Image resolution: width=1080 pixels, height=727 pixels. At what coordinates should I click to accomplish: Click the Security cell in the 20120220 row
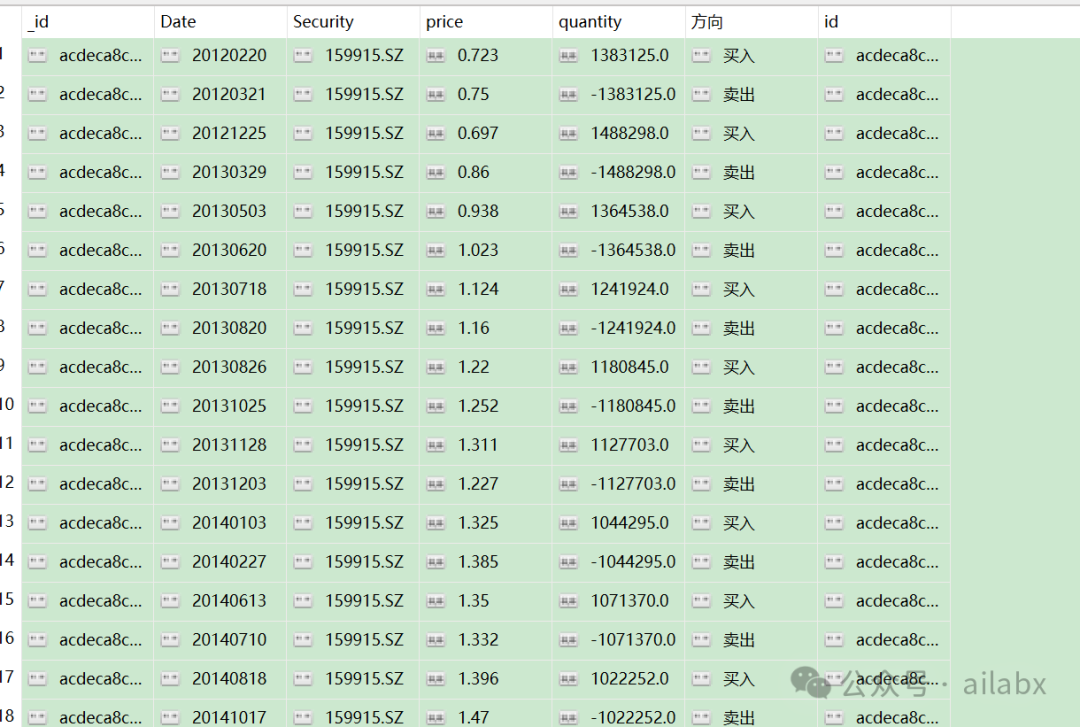pos(364,55)
